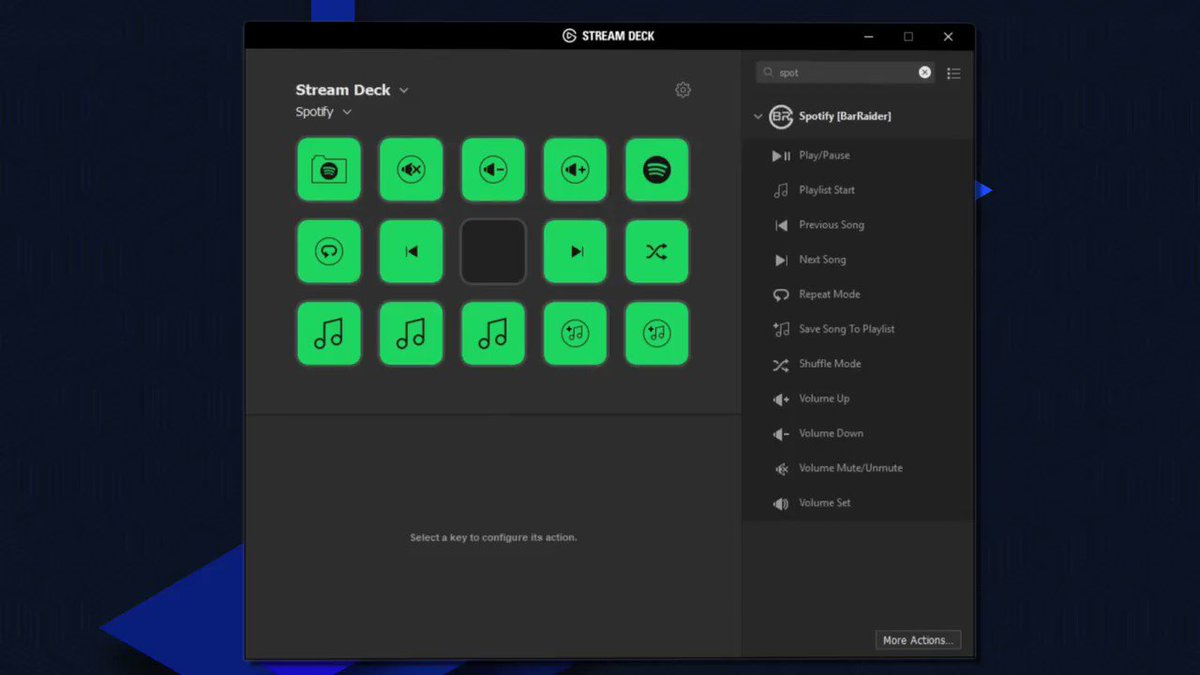
Task: Click the actions search field
Action: pyautogui.click(x=846, y=72)
